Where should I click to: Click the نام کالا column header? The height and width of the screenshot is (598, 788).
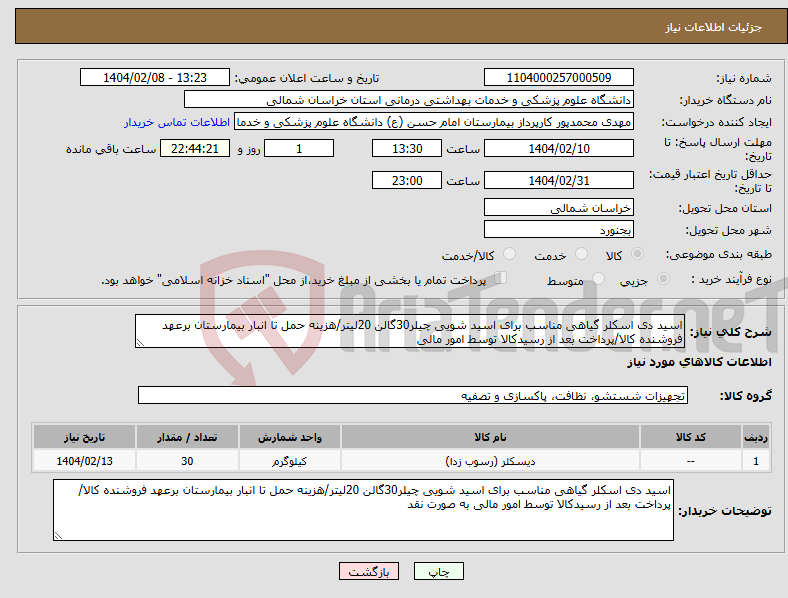coord(490,437)
